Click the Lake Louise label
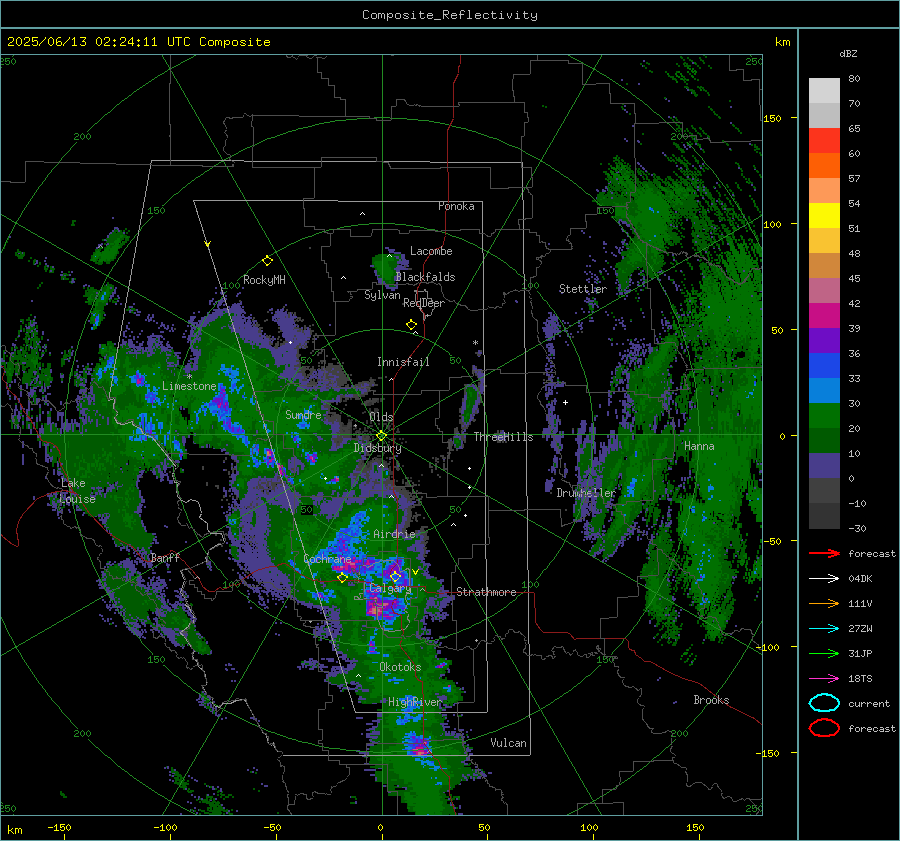Image resolution: width=900 pixels, height=841 pixels. [x=77, y=491]
